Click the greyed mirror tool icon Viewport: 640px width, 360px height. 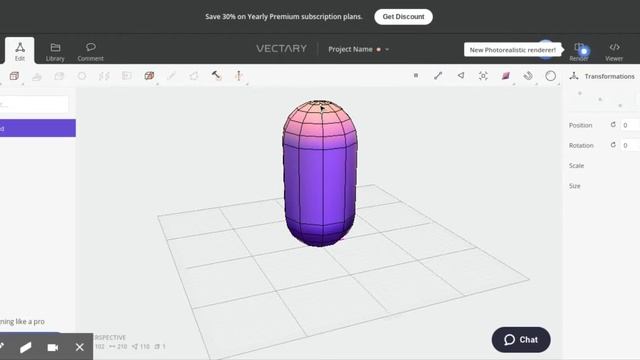(104, 76)
